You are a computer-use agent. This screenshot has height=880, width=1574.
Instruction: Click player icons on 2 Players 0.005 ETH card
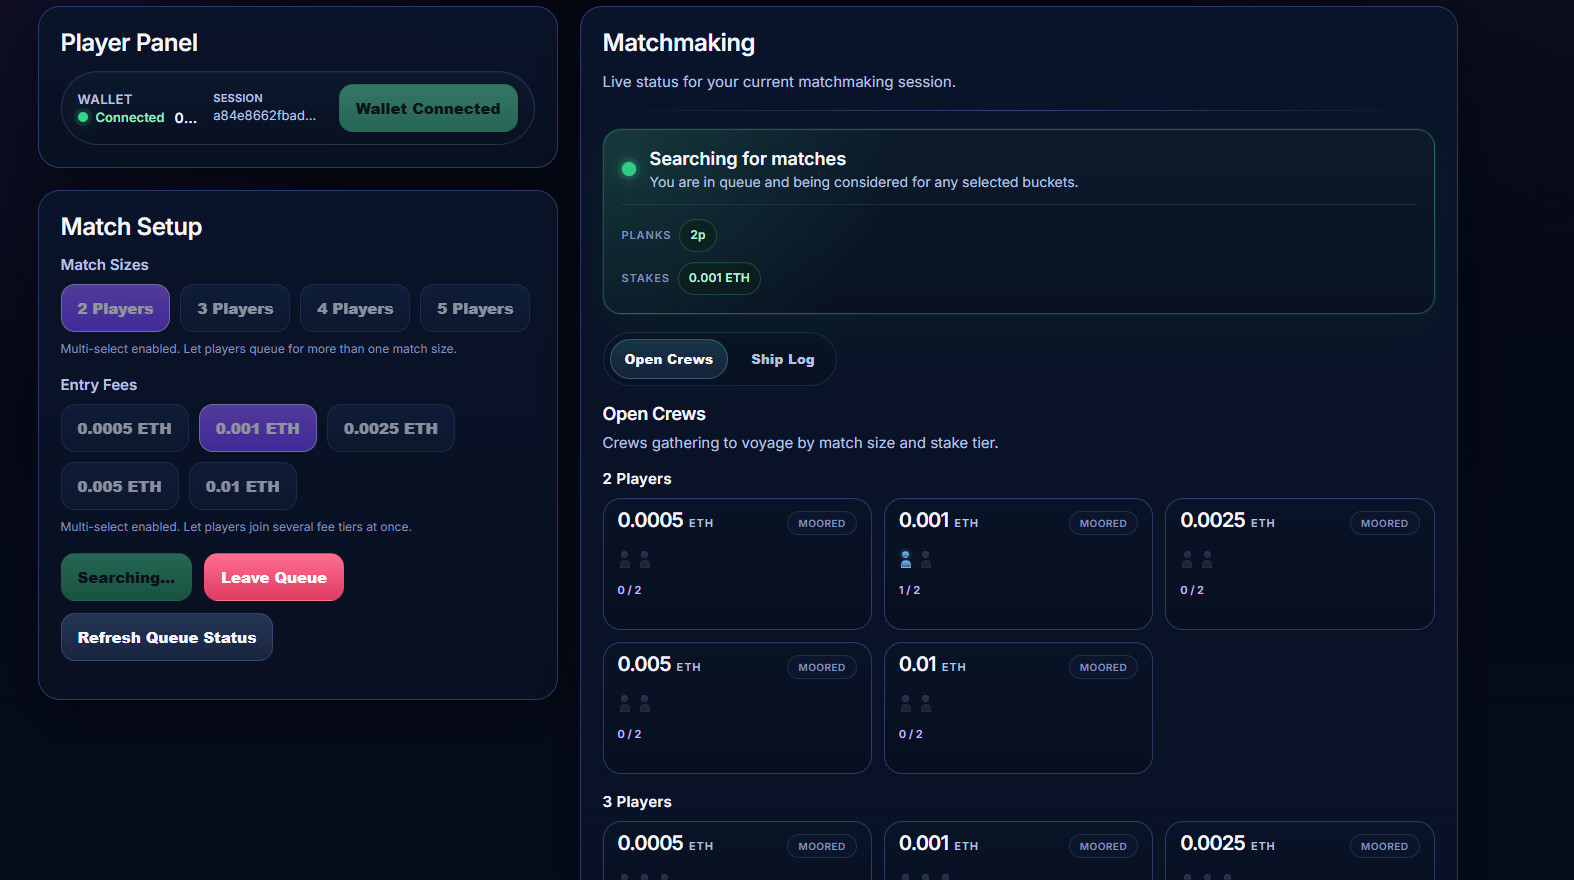tap(635, 703)
